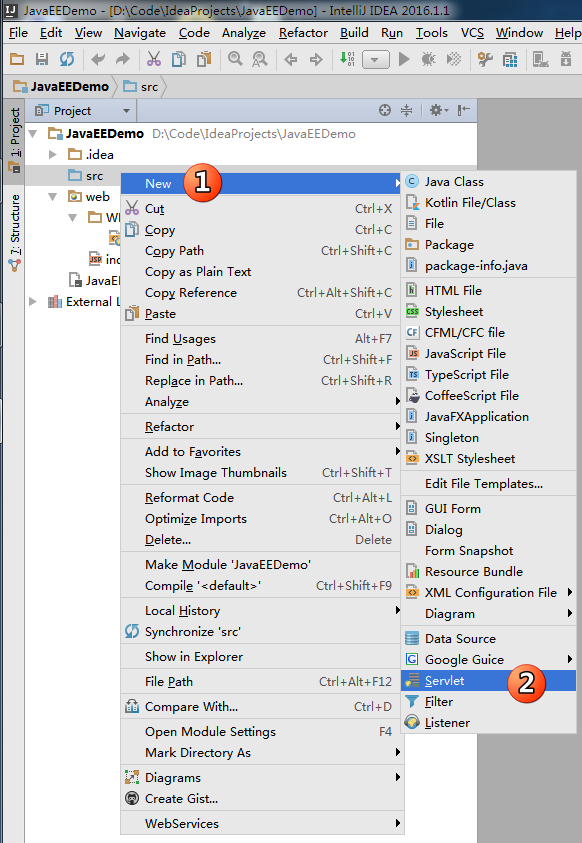Viewport: 582px width, 843px height.
Task: Select Package in the New submenu
Action: [488, 245]
